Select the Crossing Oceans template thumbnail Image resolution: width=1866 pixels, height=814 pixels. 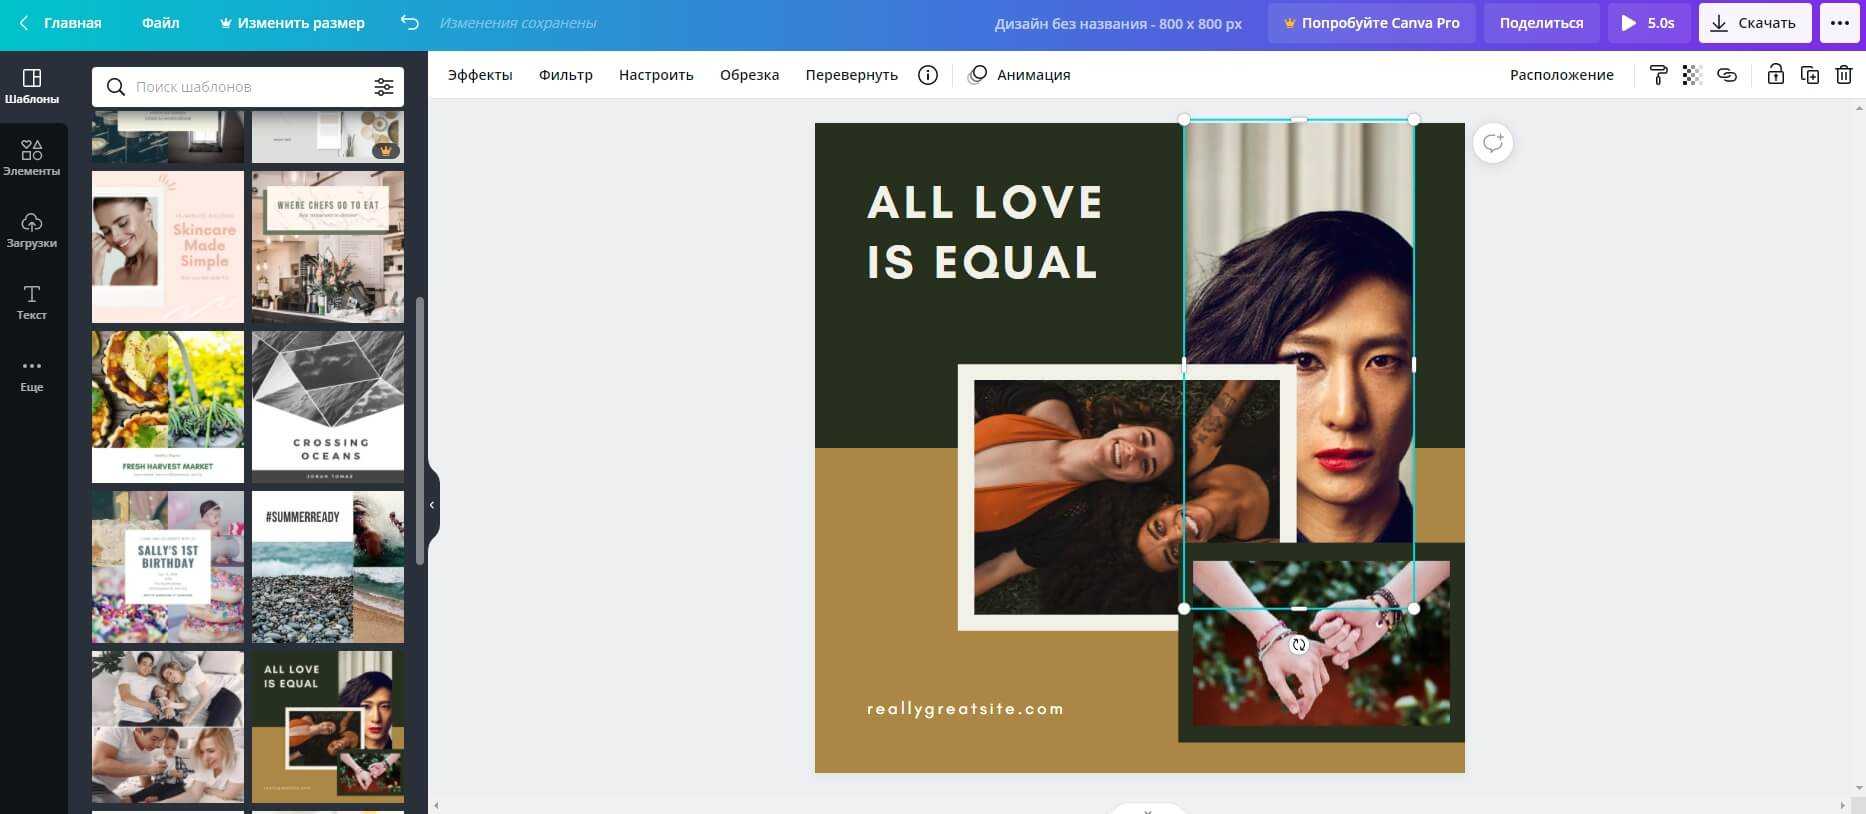tap(328, 407)
